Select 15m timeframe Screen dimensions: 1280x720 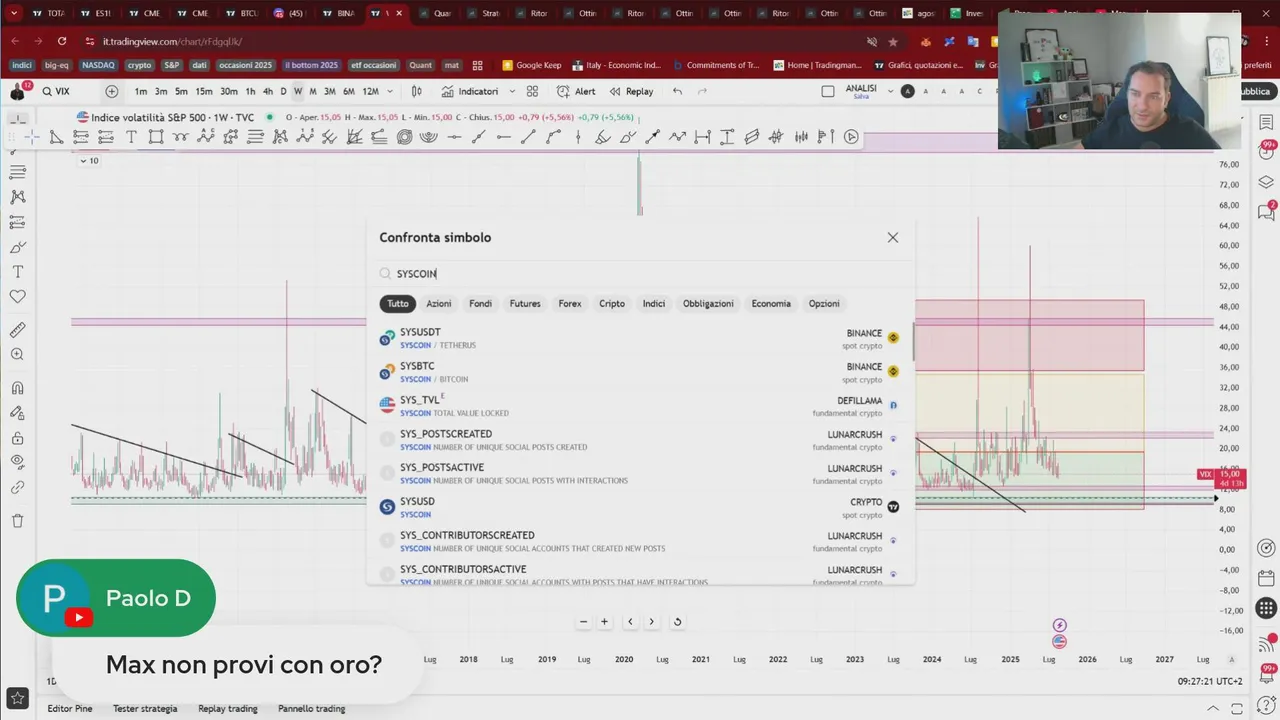coord(204,91)
